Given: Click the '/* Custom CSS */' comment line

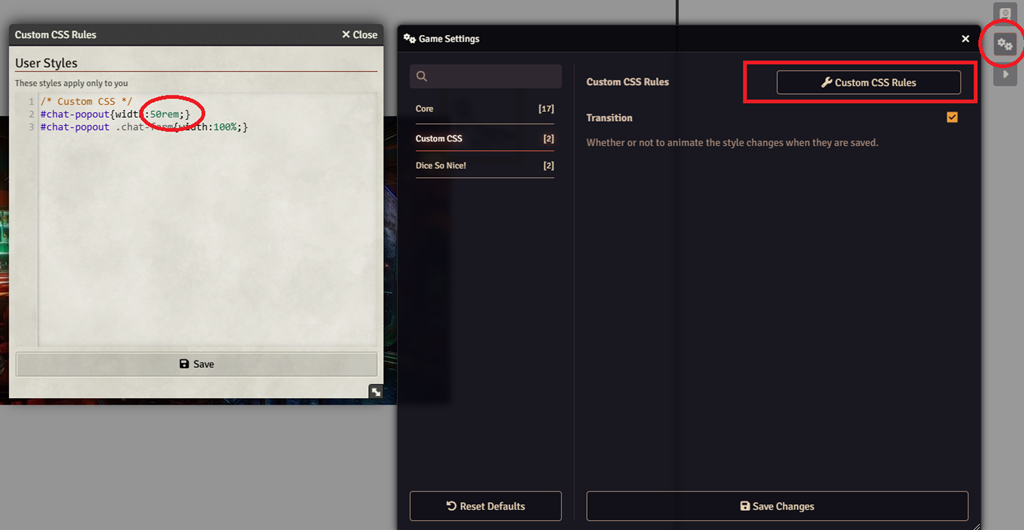Looking at the screenshot, I should 86,102.
